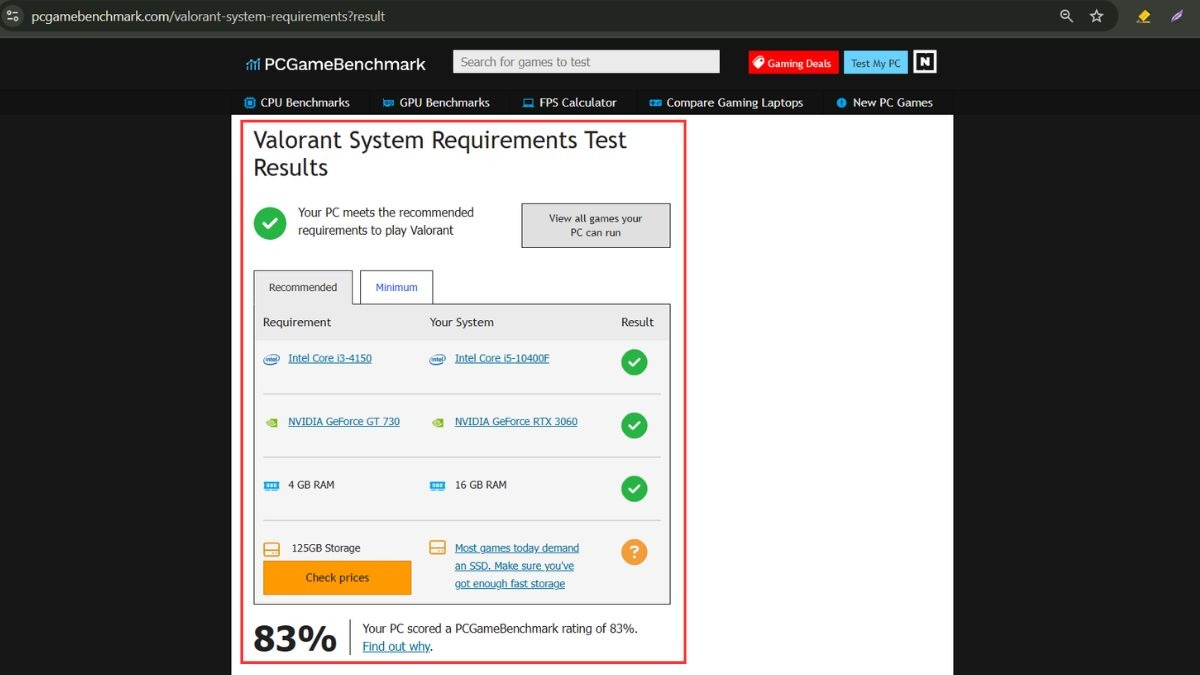This screenshot has width=1200, height=675.
Task: Click the orange question mark storage result
Action: [634, 552]
